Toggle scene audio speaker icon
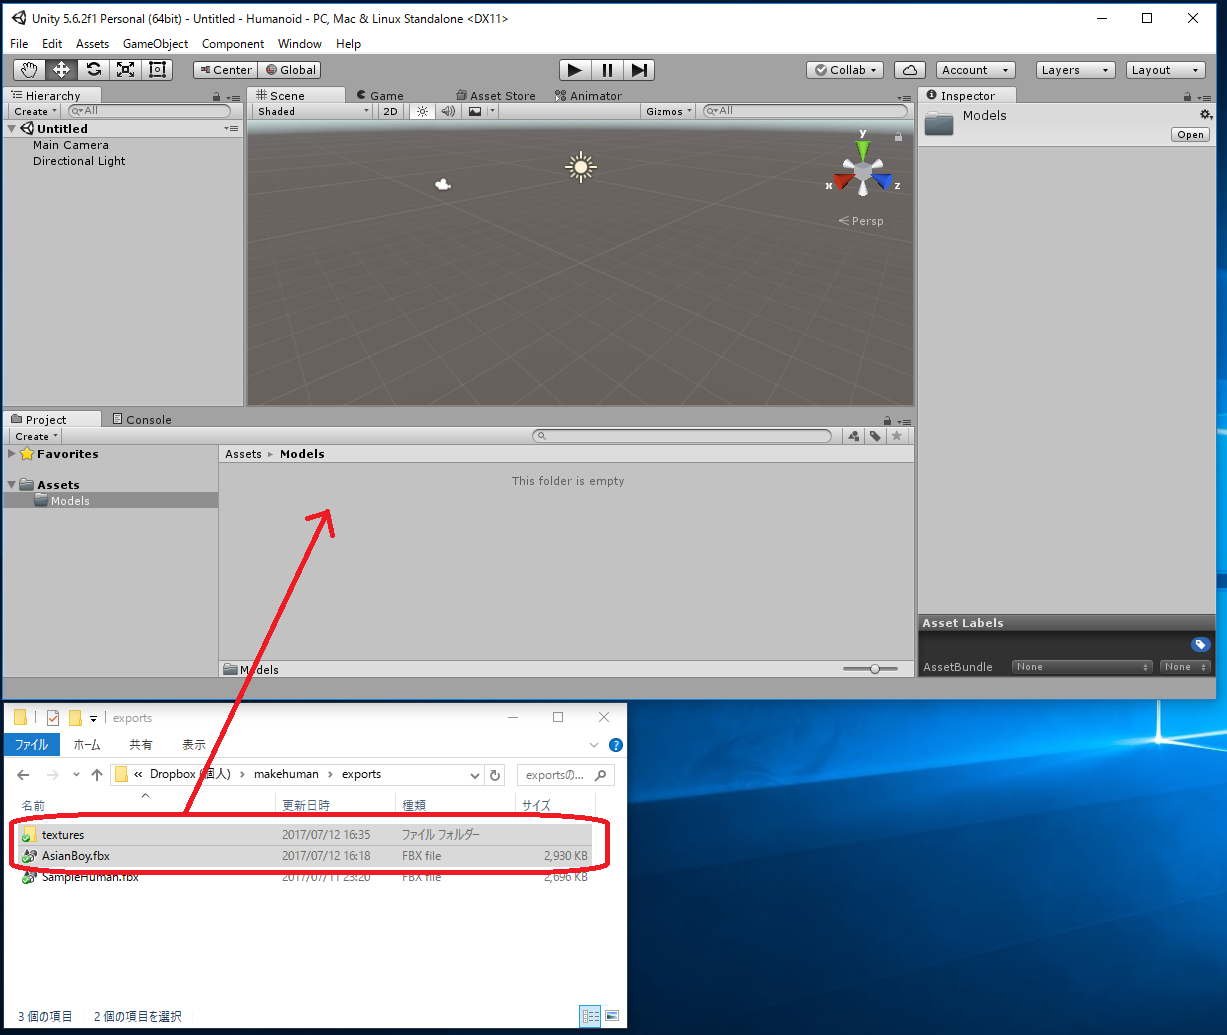This screenshot has width=1227, height=1035. 448,112
